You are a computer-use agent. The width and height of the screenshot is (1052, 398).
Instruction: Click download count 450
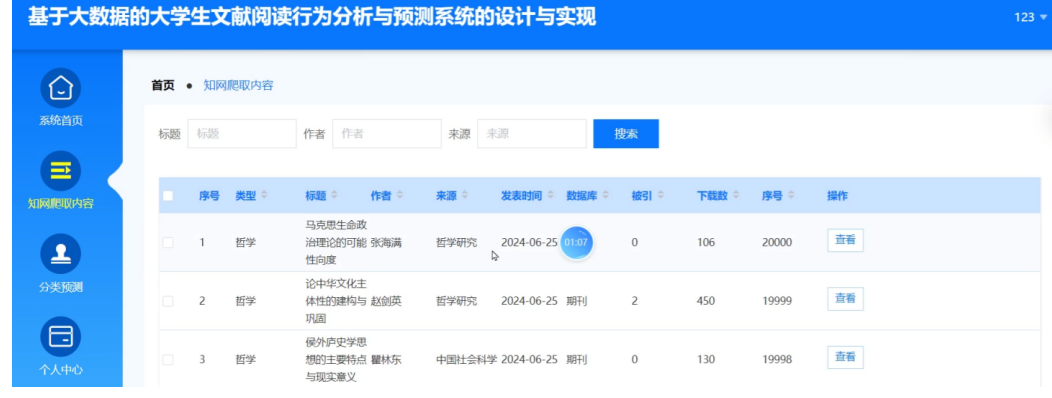[706, 301]
